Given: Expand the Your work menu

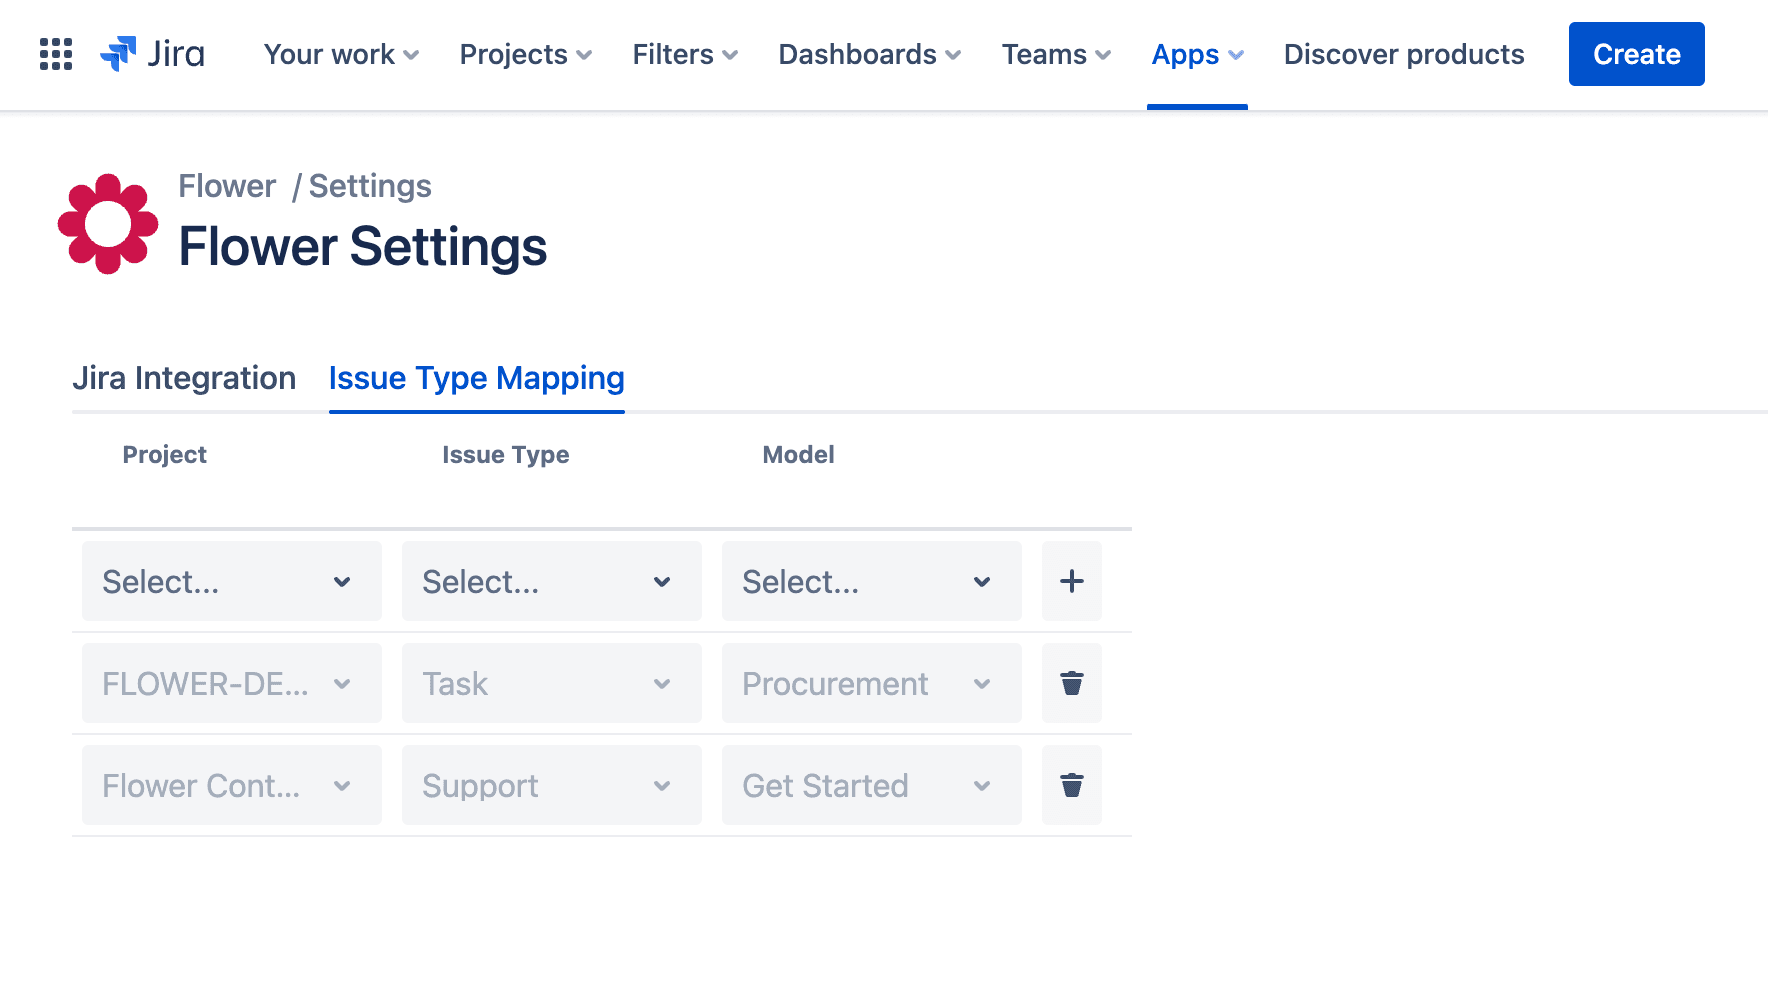Looking at the screenshot, I should coord(341,54).
